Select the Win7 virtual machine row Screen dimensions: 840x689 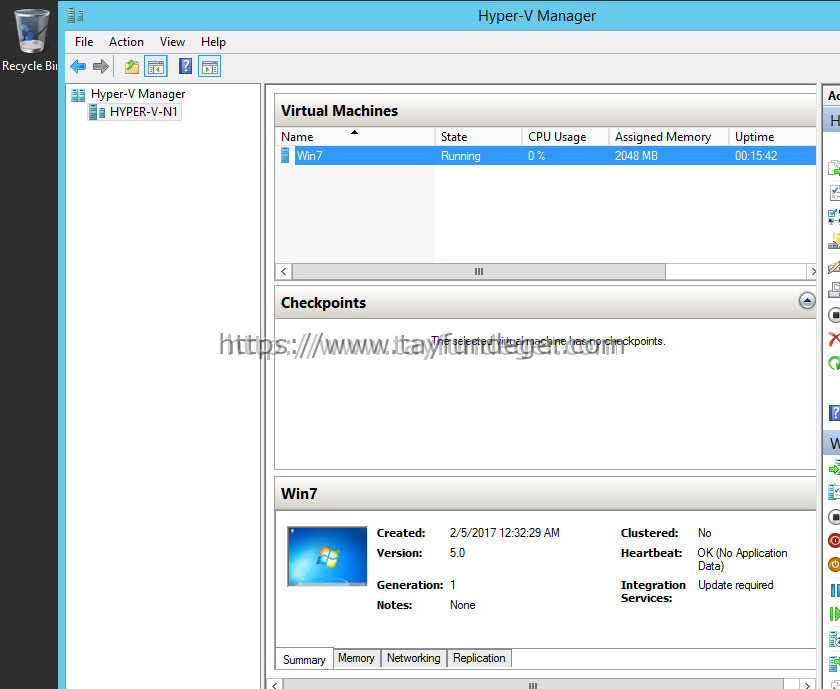click(545, 156)
